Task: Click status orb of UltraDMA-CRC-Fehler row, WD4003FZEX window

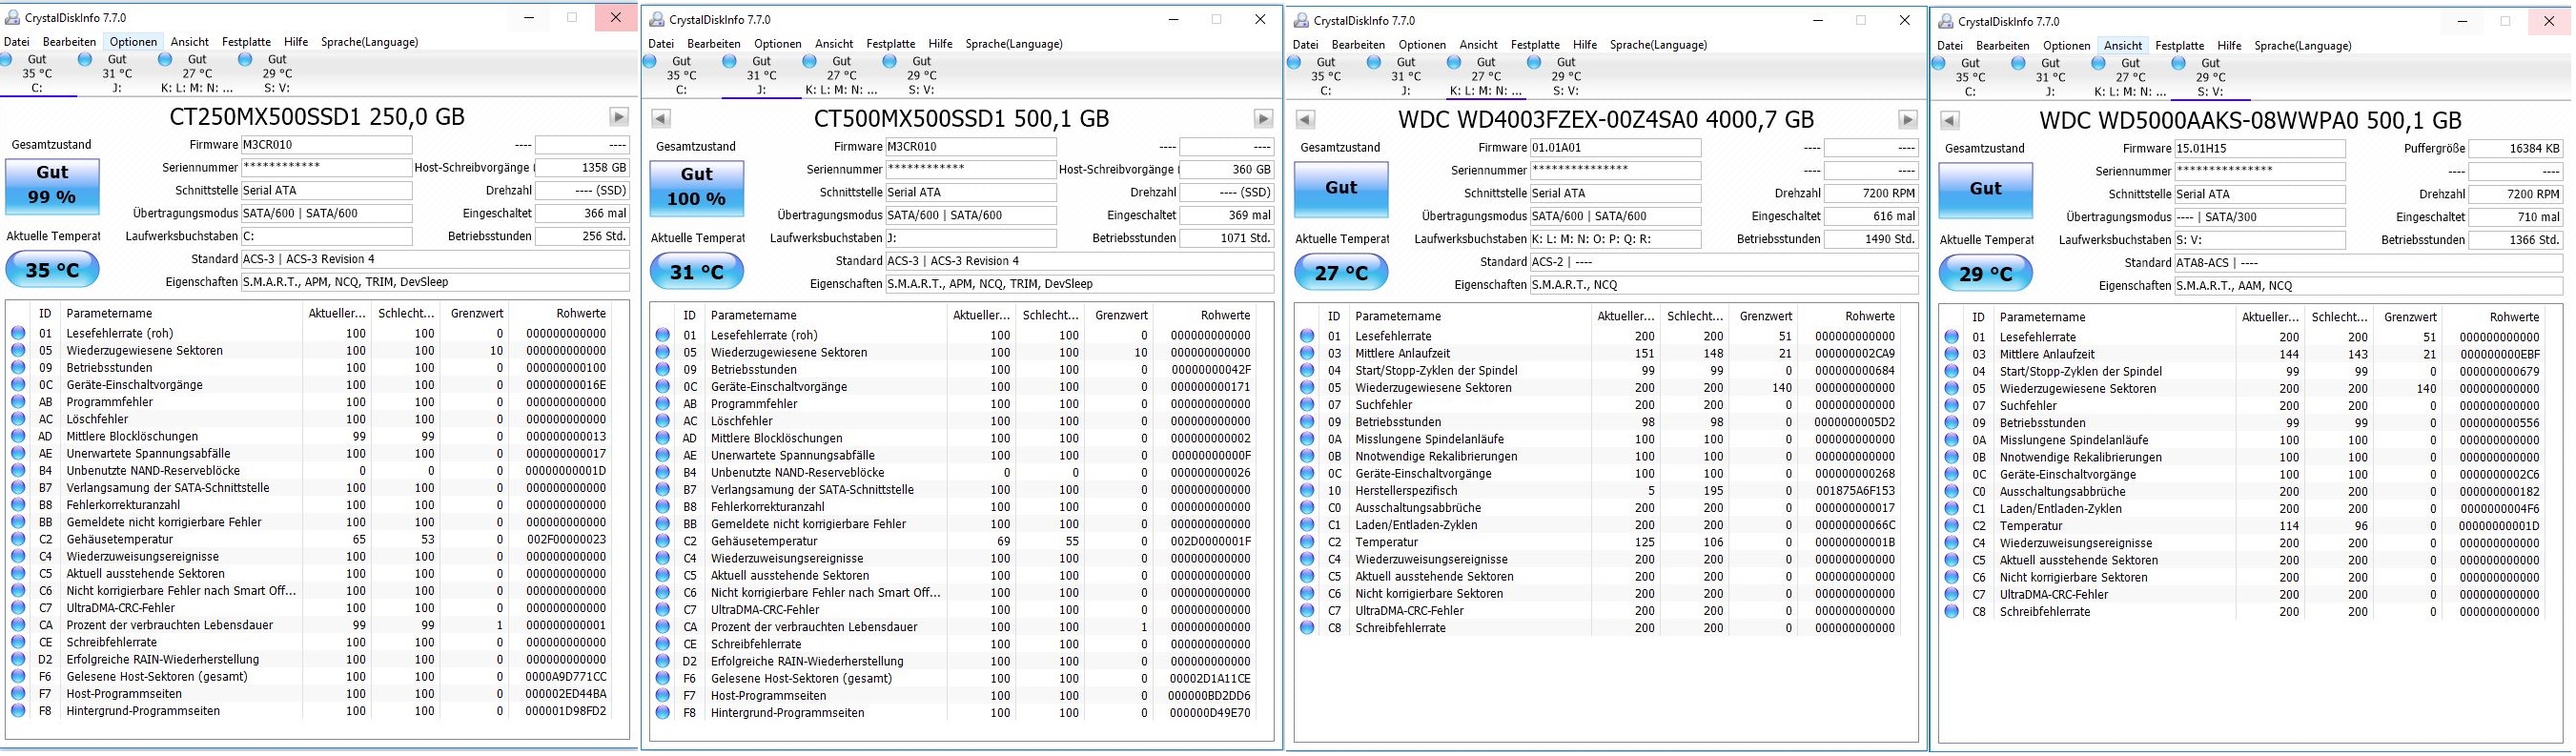Action: [1307, 611]
